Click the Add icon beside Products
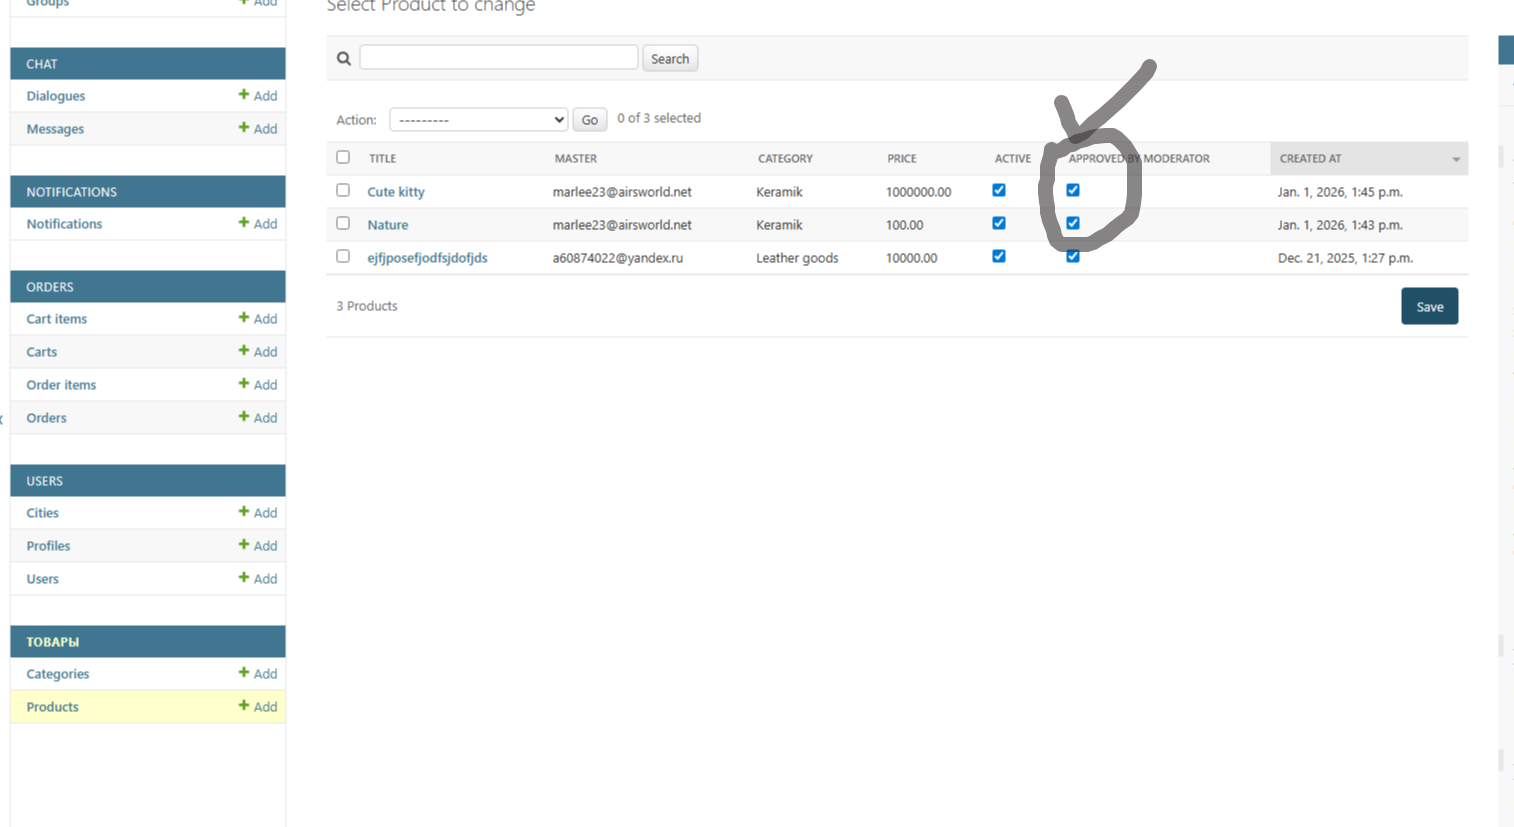1514x827 pixels. tap(243, 706)
